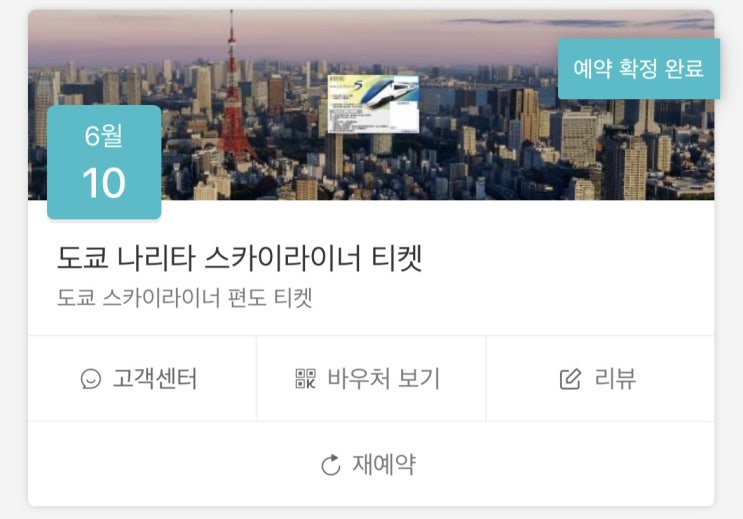Open 고객센터 customer center
This screenshot has width=743, height=519.
pos(142,379)
